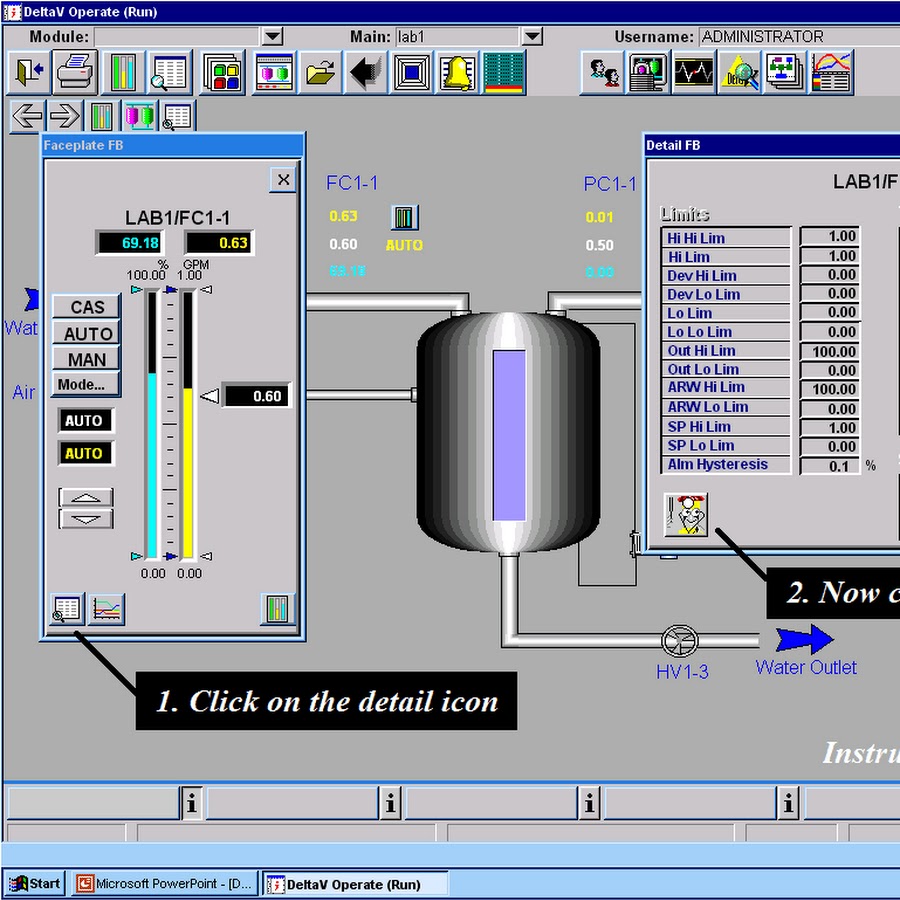Open faceplate bars icon in main toolbar
900x900 pixels.
(122, 72)
